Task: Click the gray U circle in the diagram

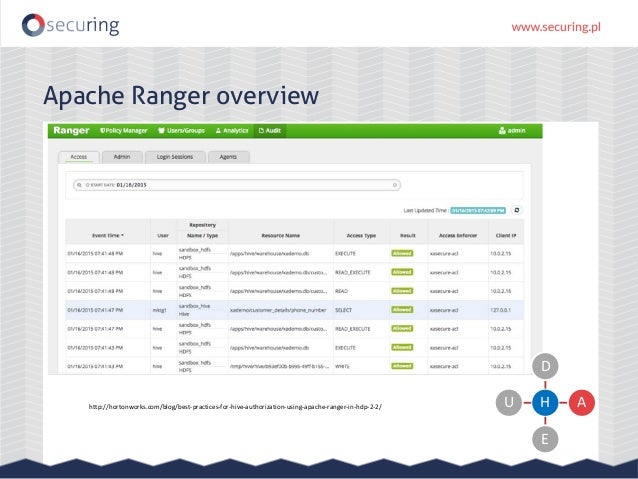Action: point(509,402)
